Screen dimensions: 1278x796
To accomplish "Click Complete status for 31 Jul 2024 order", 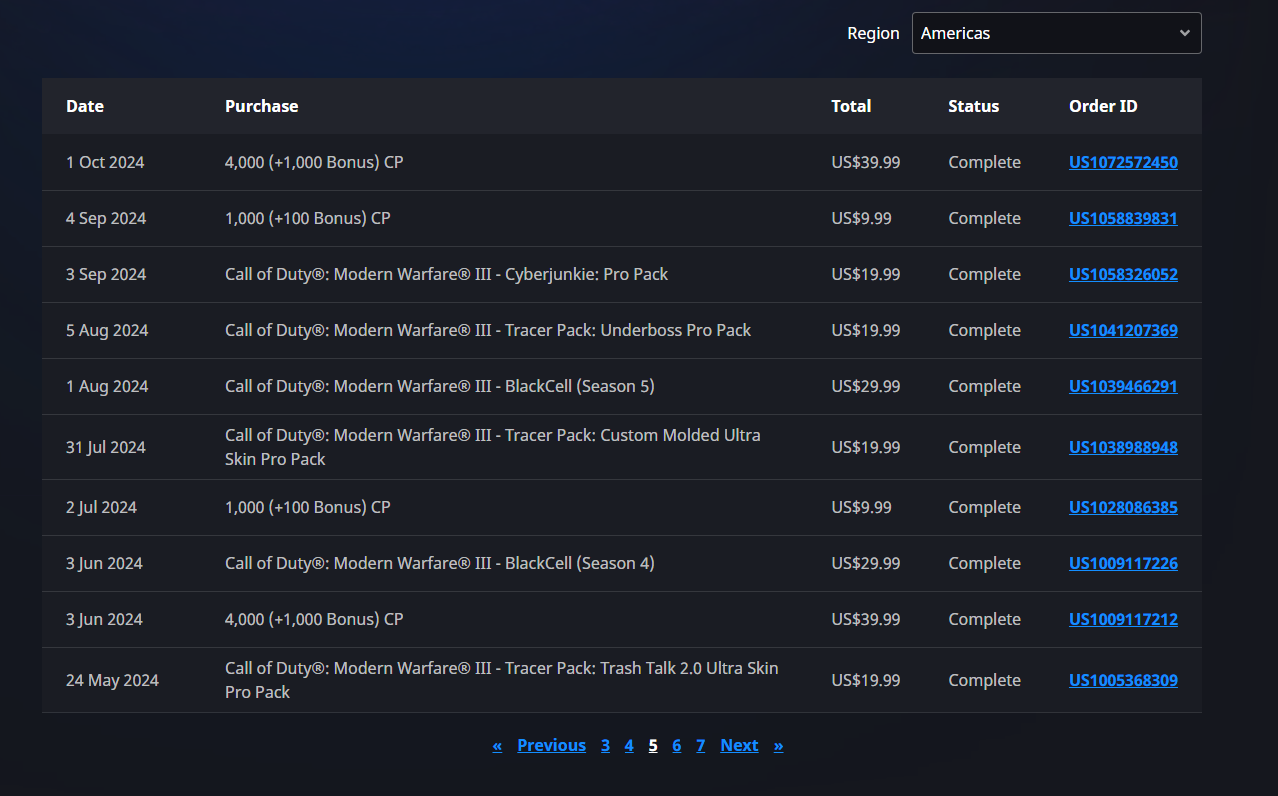I will (x=985, y=447).
